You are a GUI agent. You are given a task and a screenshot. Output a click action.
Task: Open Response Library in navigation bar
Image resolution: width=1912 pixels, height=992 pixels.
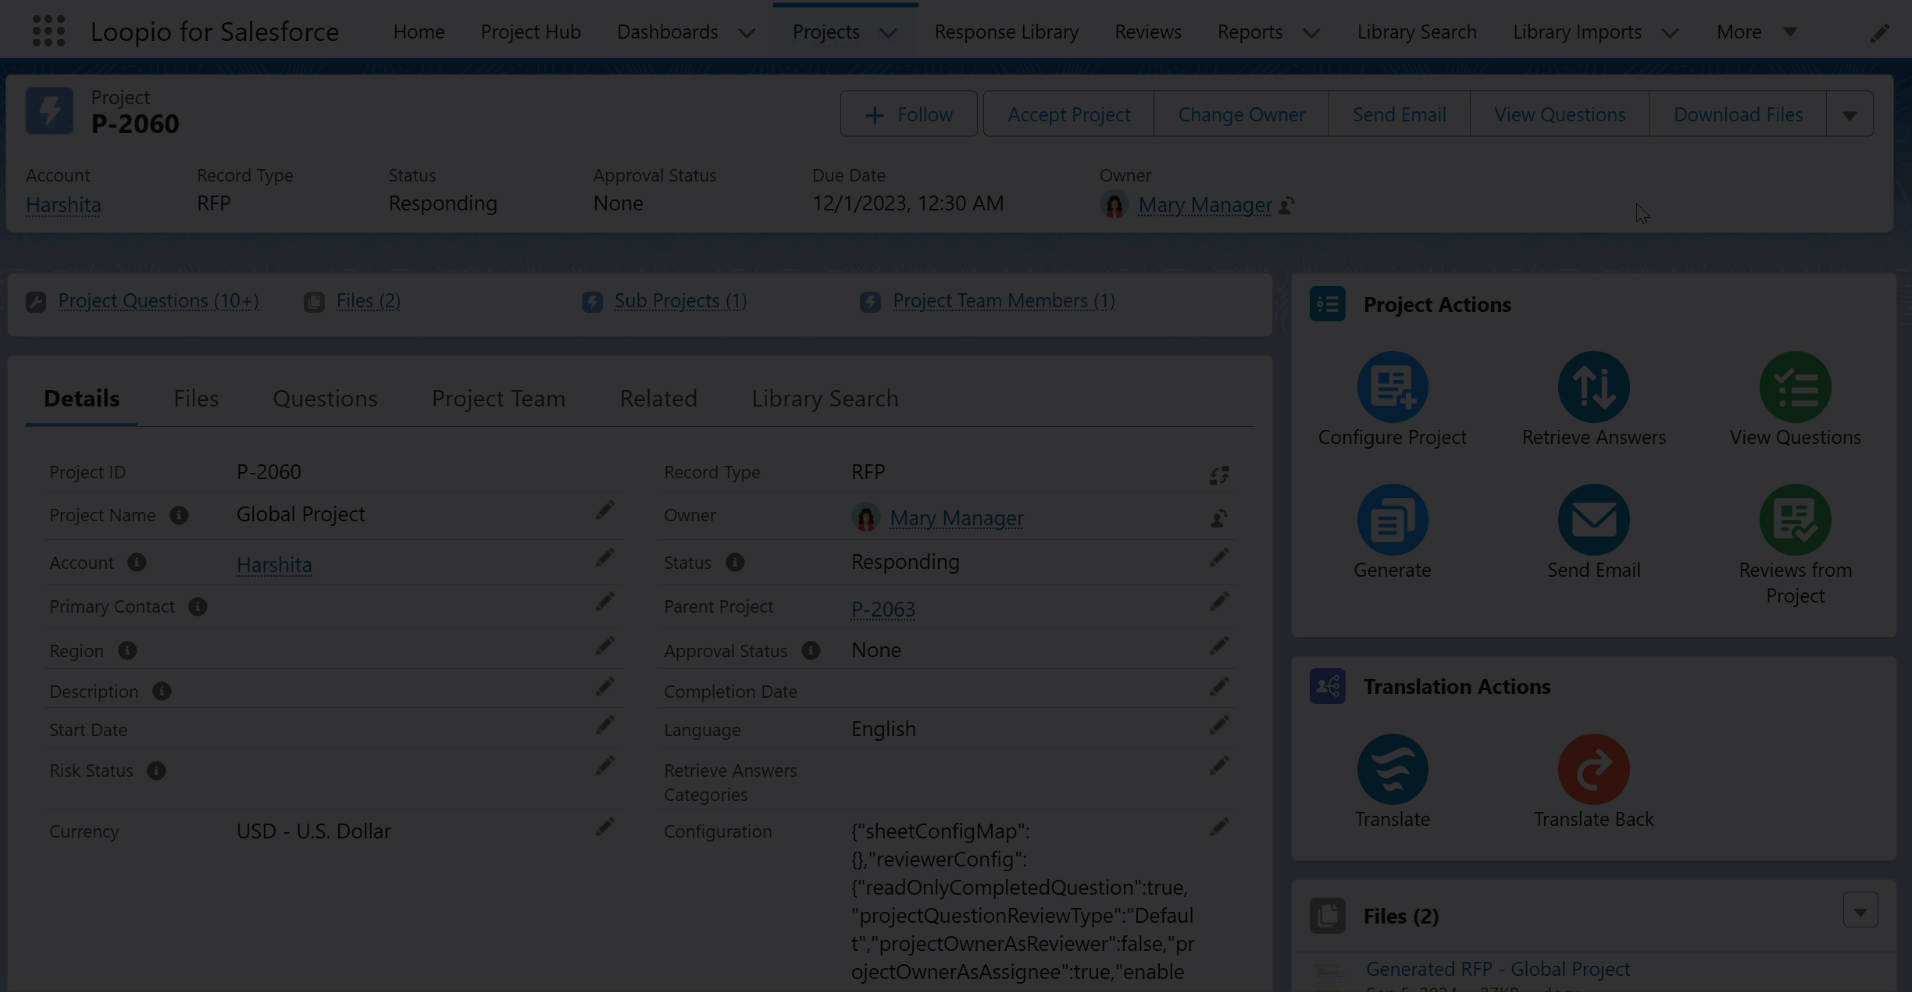pos(1006,32)
